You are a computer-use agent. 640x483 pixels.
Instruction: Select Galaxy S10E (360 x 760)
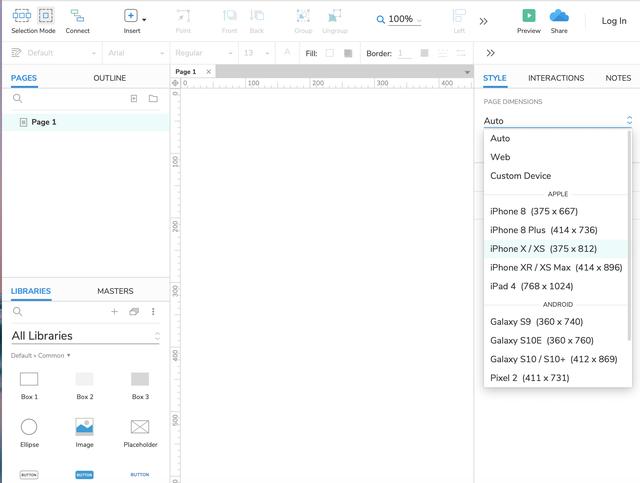[x=556, y=341]
